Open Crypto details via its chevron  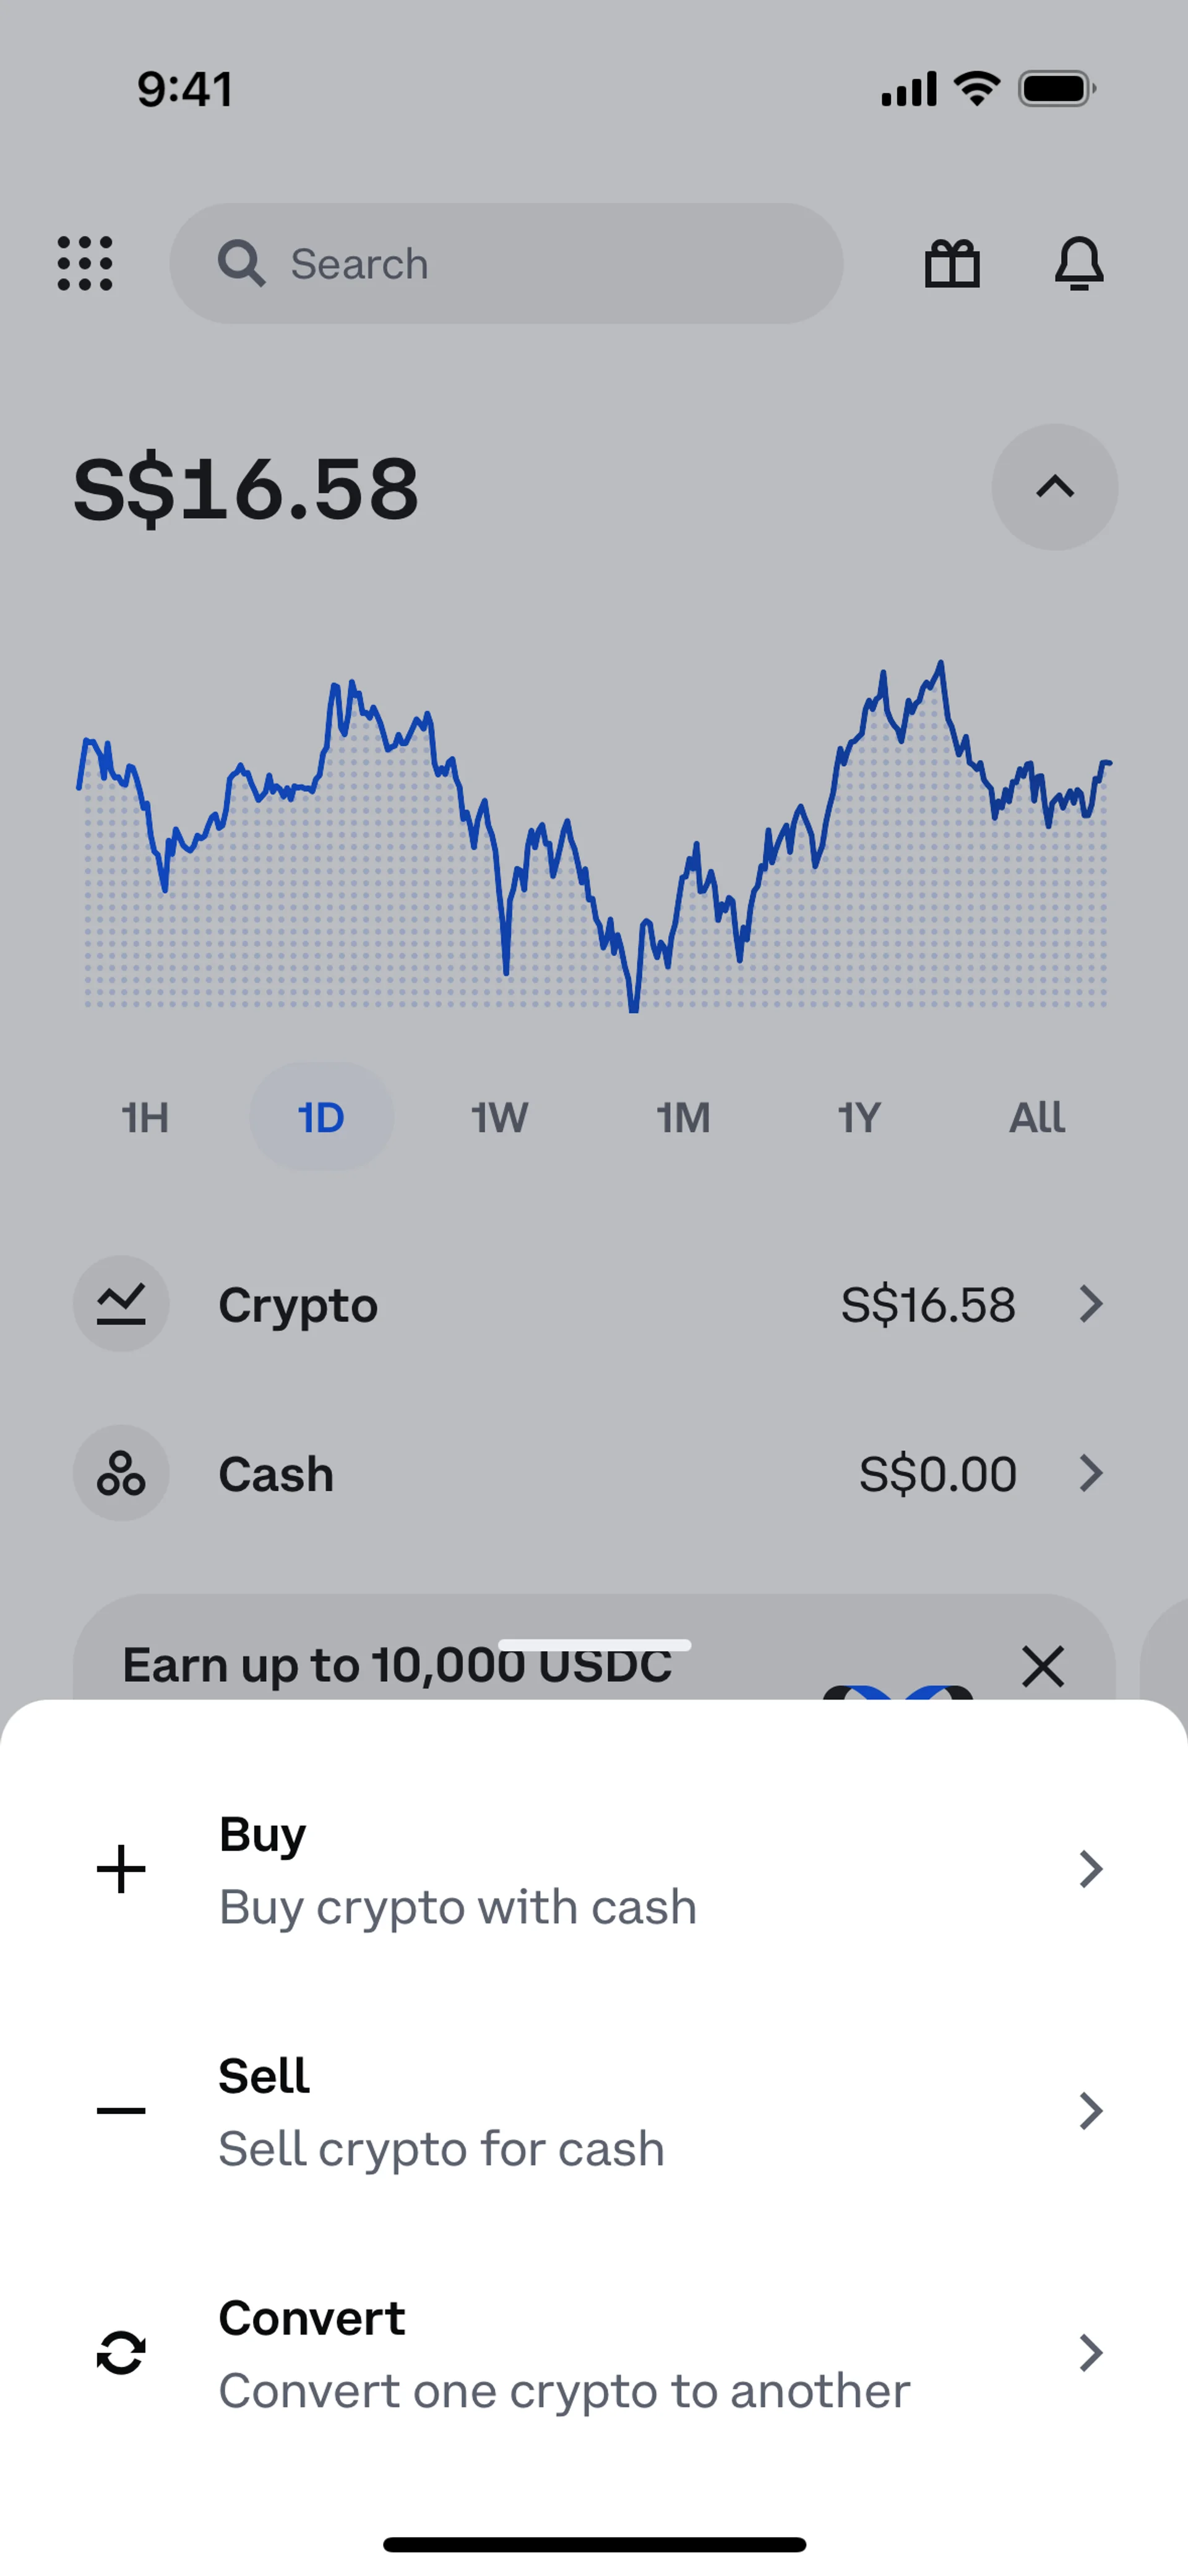[x=1091, y=1304]
